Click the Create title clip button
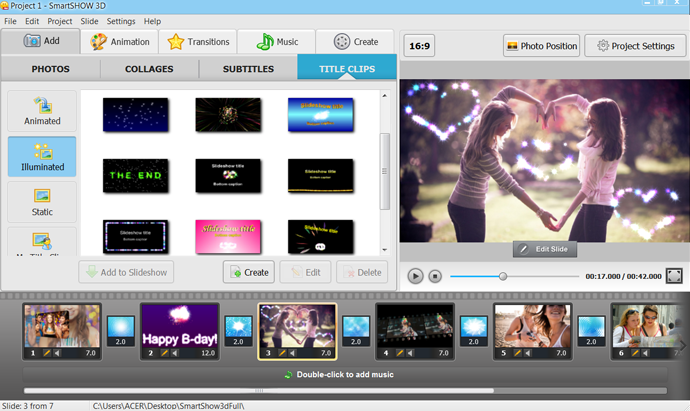The image size is (690, 411). pyautogui.click(x=249, y=272)
